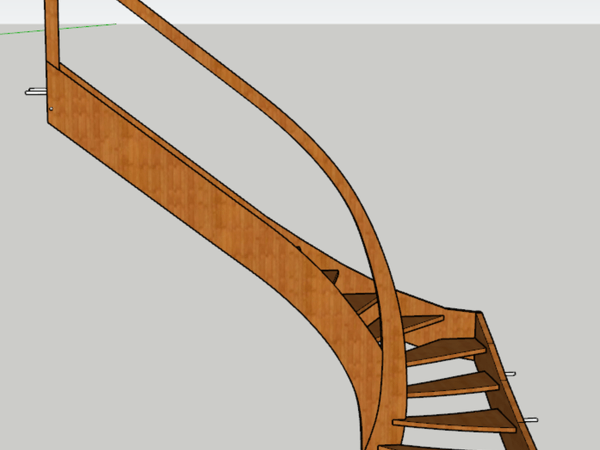Select the topmost visible stair tread
The width and height of the screenshot is (600, 450).
click(x=330, y=272)
